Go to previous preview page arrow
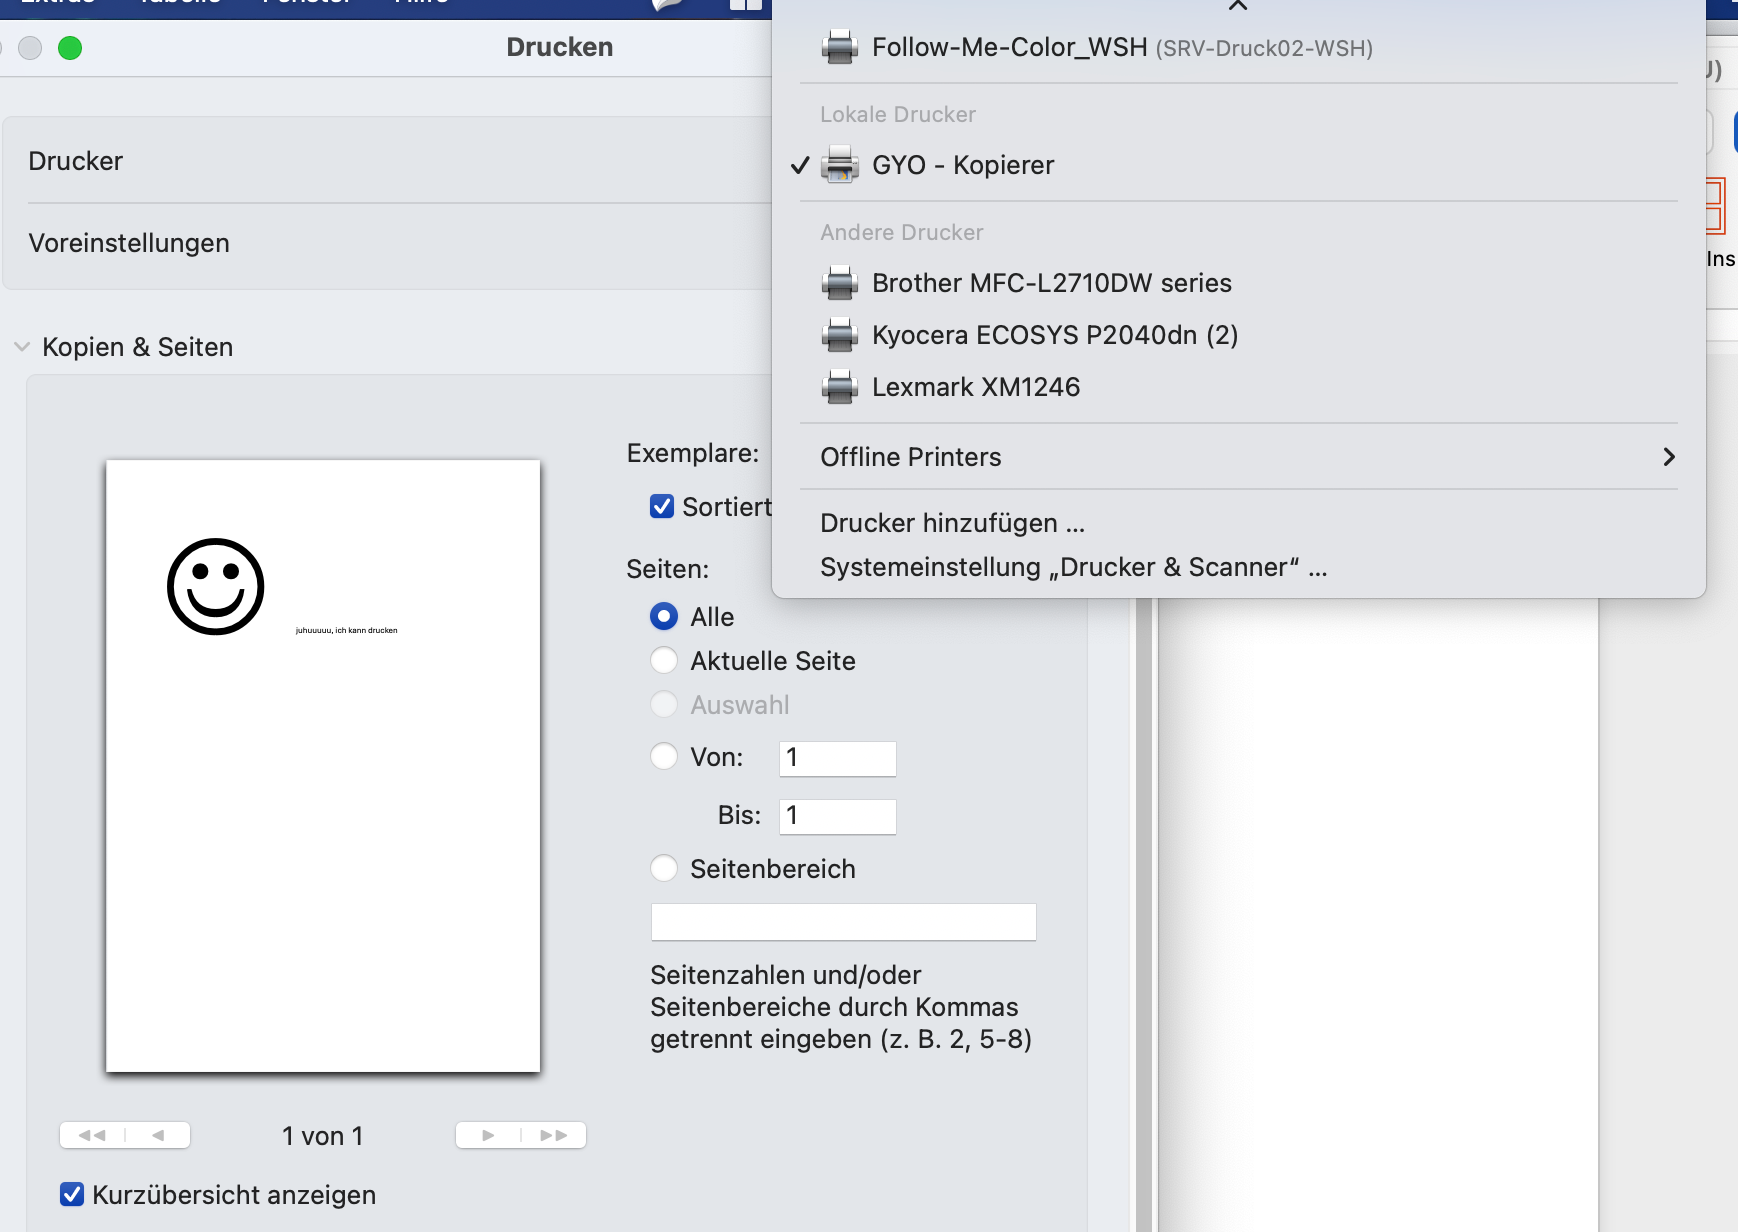Viewport: 1738px width, 1232px height. tap(158, 1135)
